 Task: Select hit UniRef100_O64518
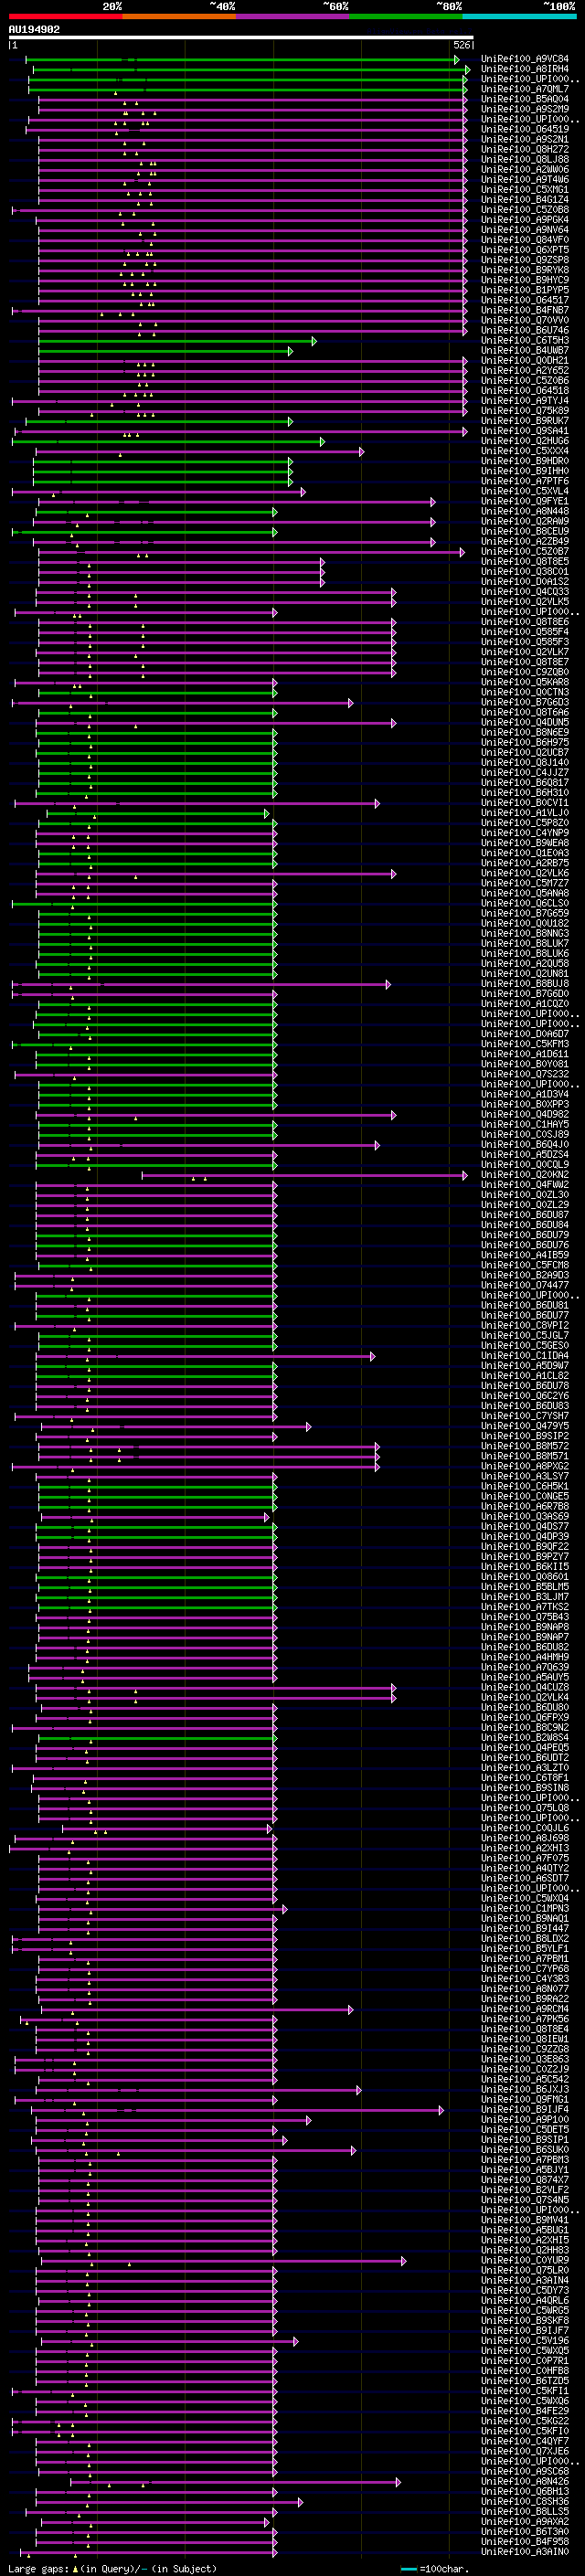click(525, 391)
